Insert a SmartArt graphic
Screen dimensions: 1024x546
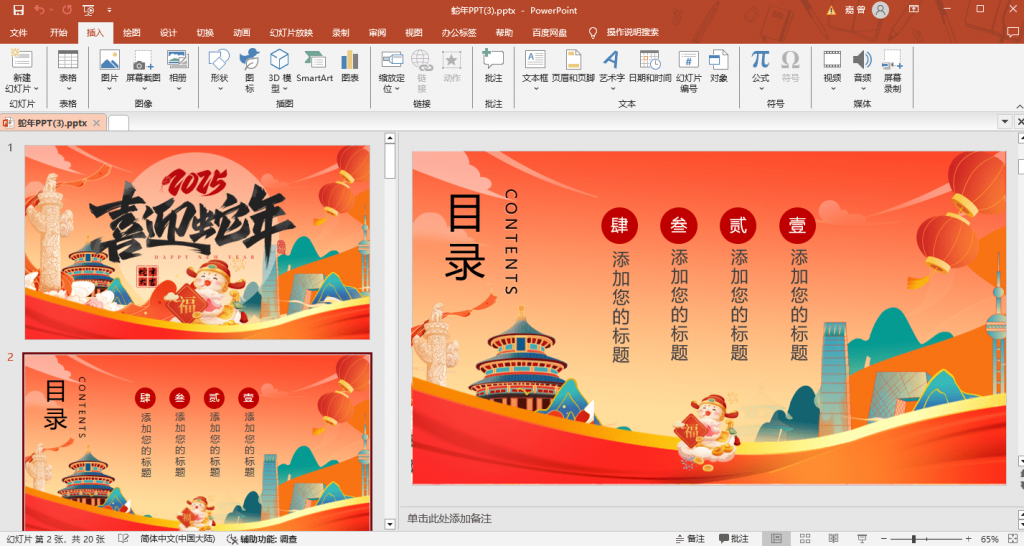314,66
